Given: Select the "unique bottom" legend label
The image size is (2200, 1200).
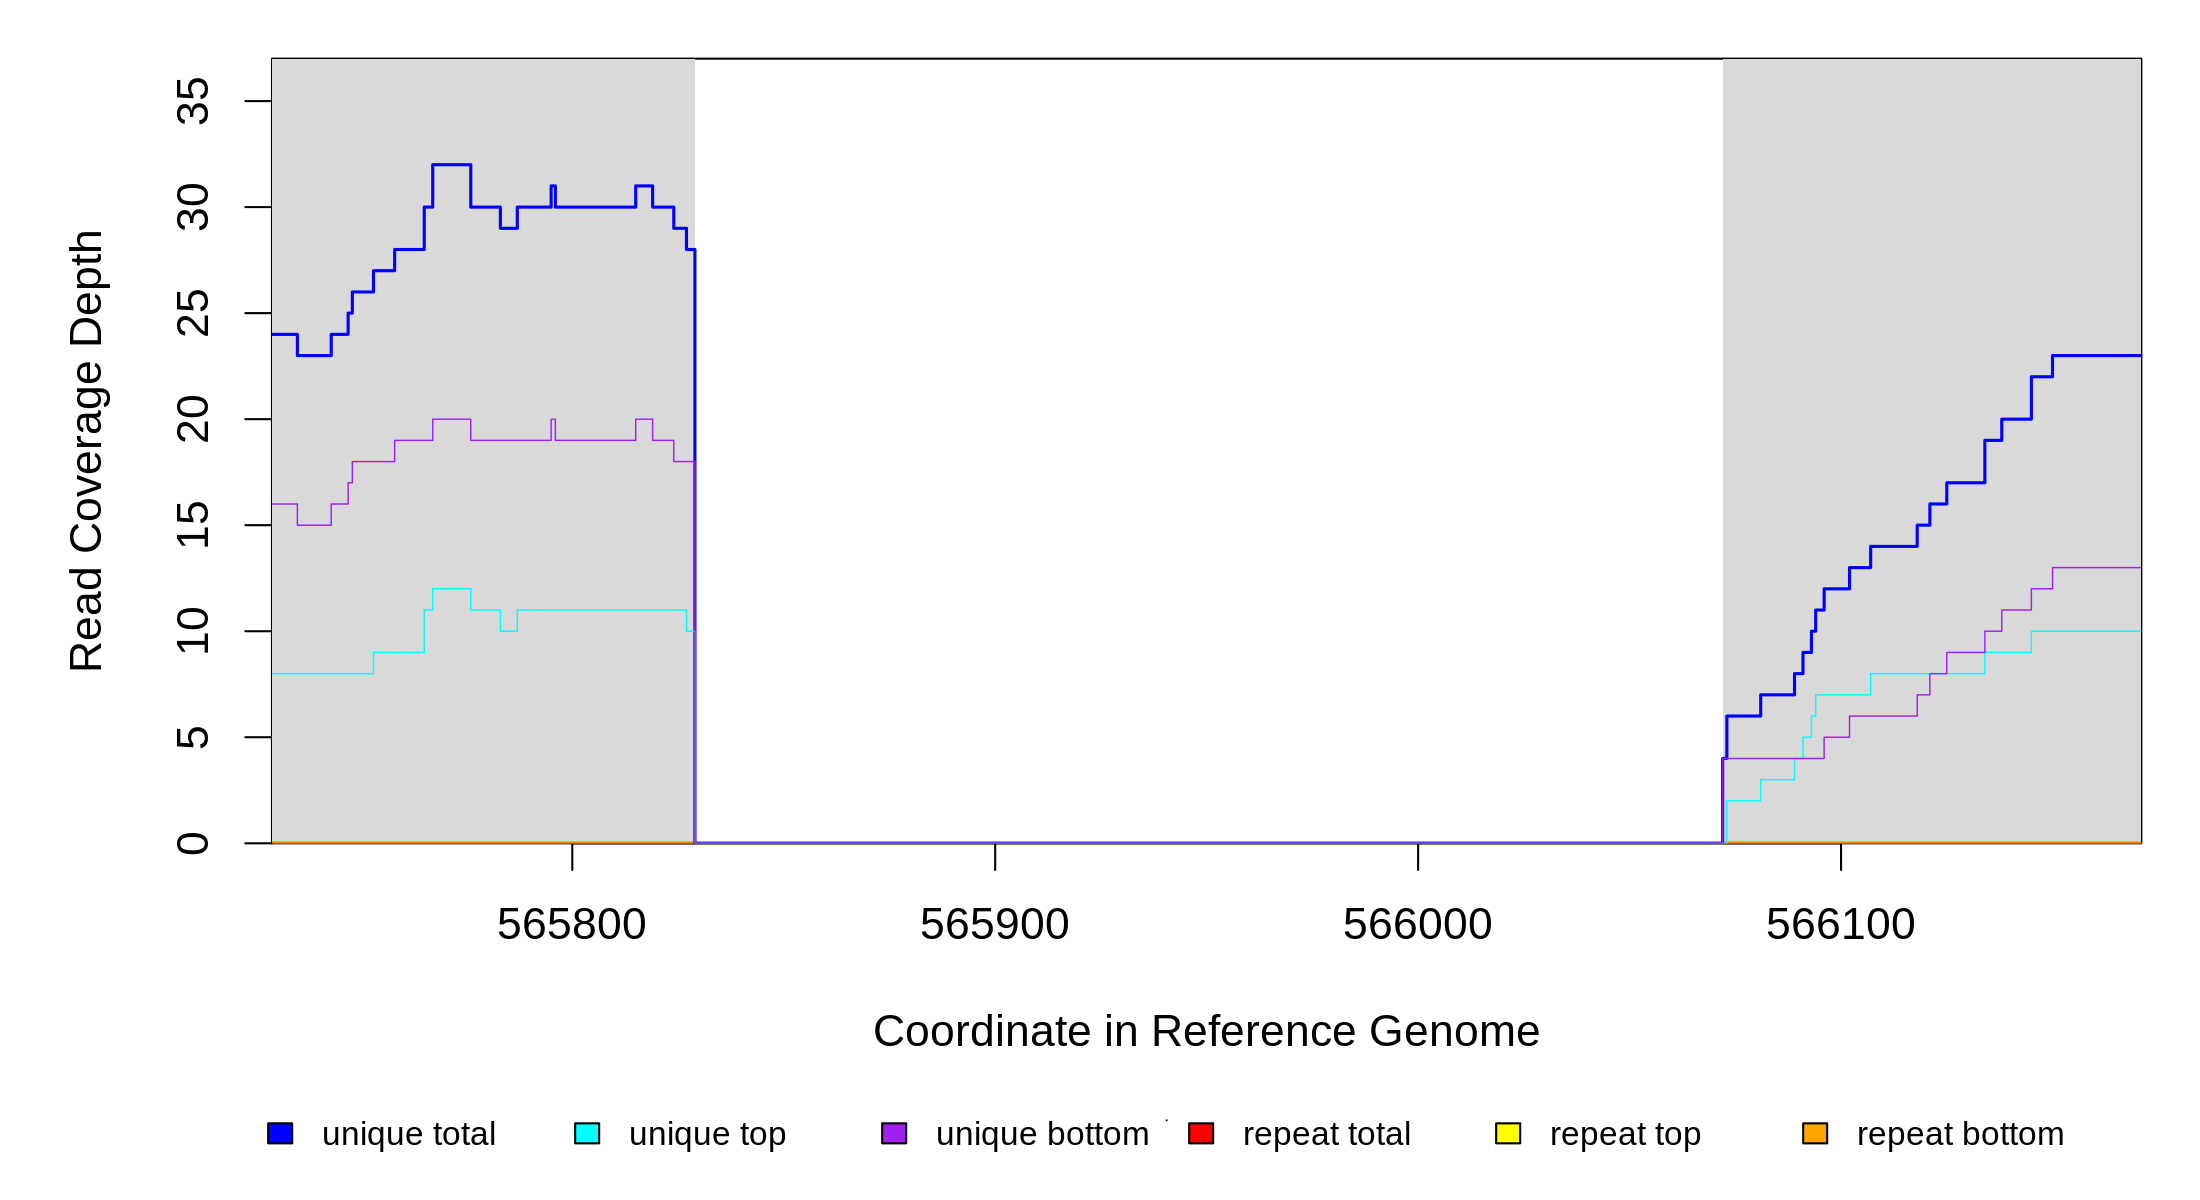Looking at the screenshot, I should pos(1042,1134).
